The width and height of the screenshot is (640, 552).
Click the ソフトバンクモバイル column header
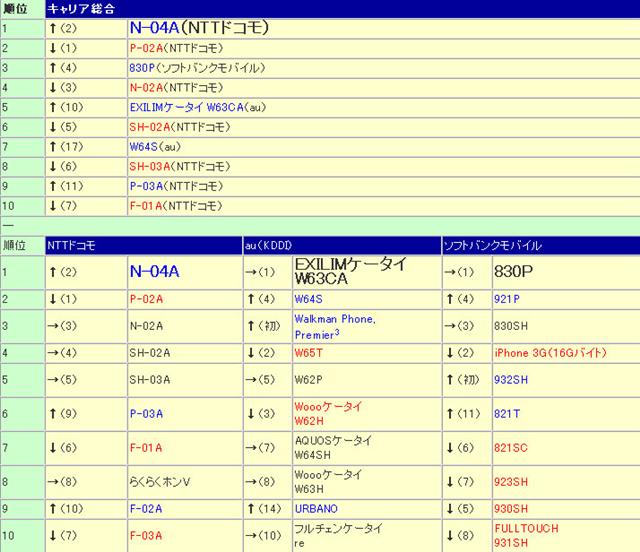click(x=493, y=245)
